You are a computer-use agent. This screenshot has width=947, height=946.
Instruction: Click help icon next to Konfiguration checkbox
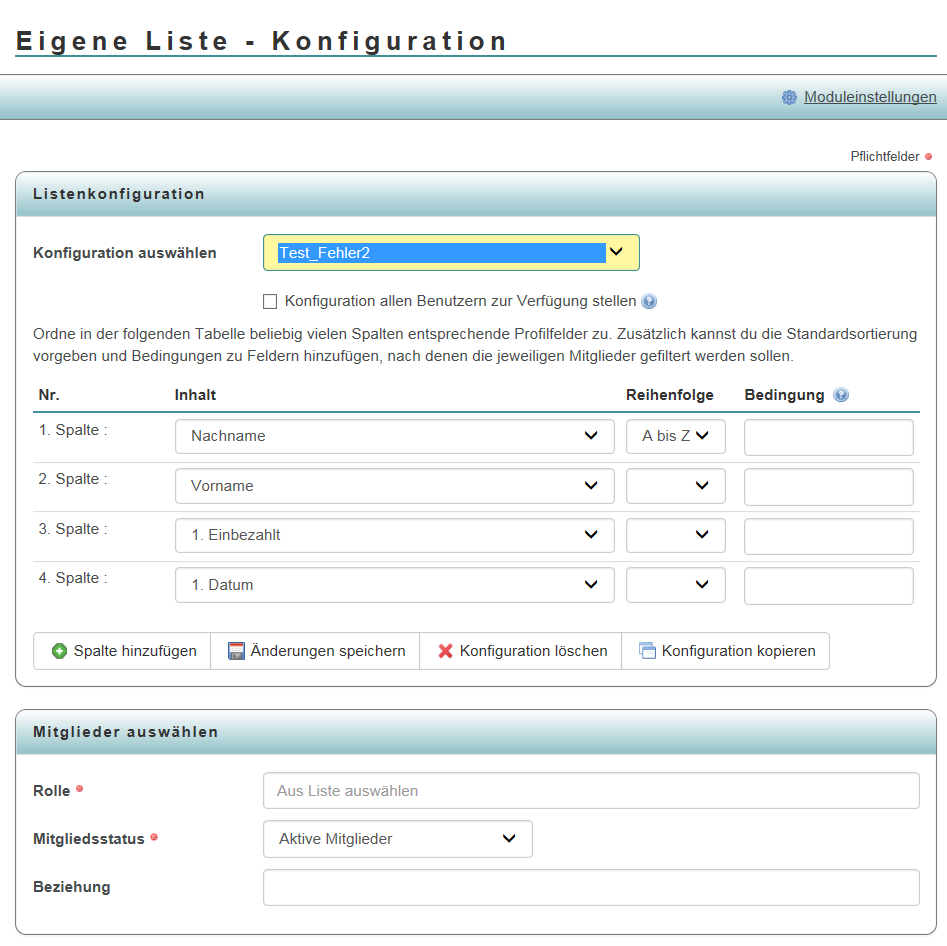(x=649, y=301)
